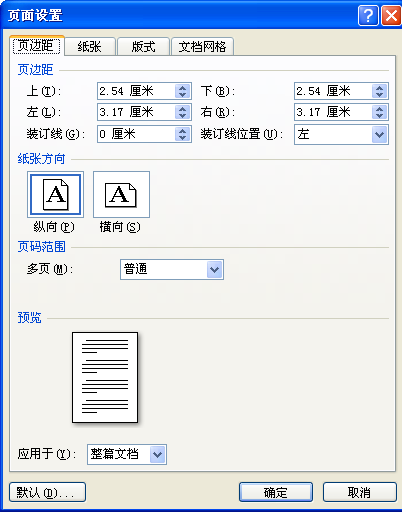Image resolution: width=402 pixels, height=512 pixels.
Task: Click the 默认 button
Action: 47,492
